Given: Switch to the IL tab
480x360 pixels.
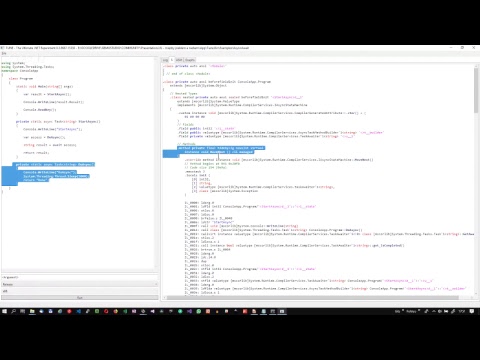Looking at the screenshot, I should click(172, 60).
